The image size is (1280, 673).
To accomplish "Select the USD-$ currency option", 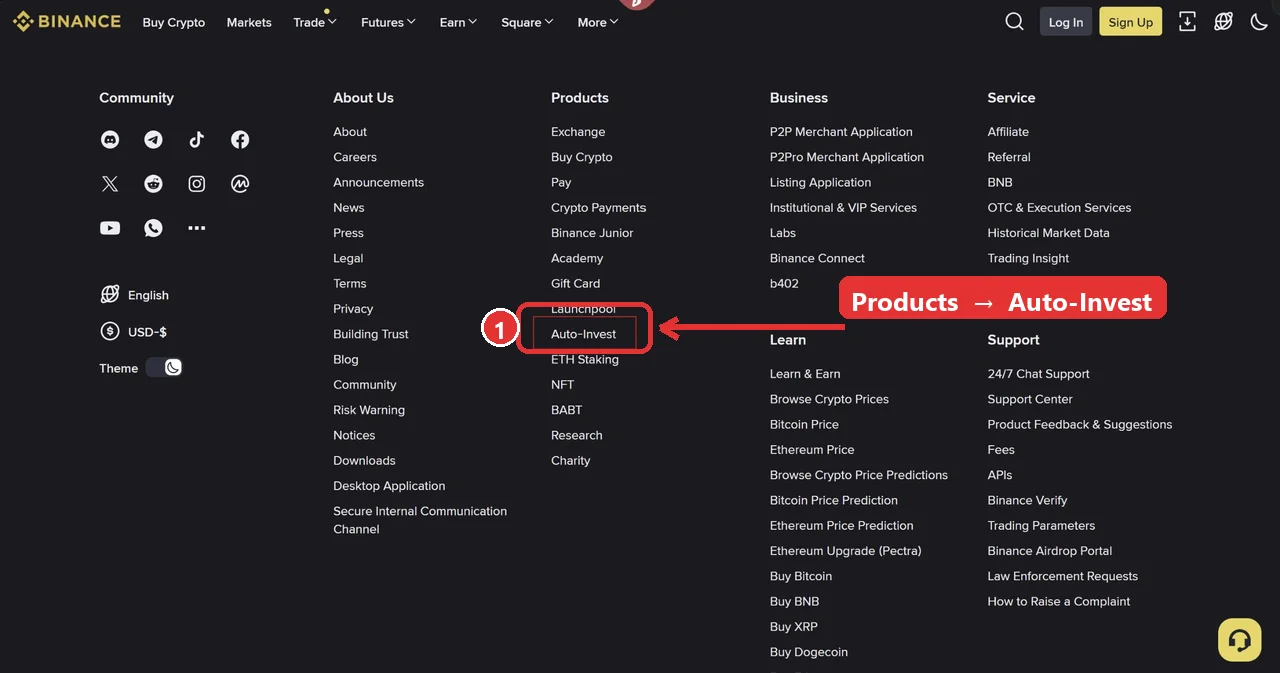I will (134, 332).
